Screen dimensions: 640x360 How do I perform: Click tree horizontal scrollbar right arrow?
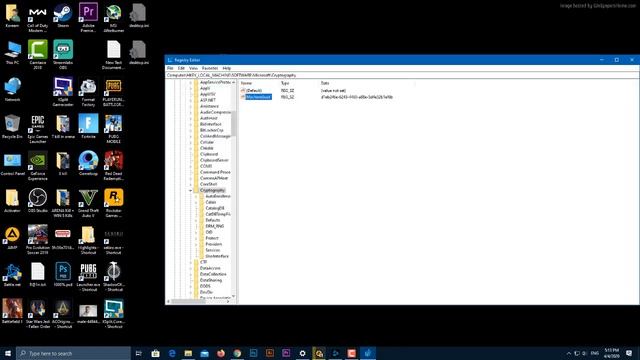(228, 301)
